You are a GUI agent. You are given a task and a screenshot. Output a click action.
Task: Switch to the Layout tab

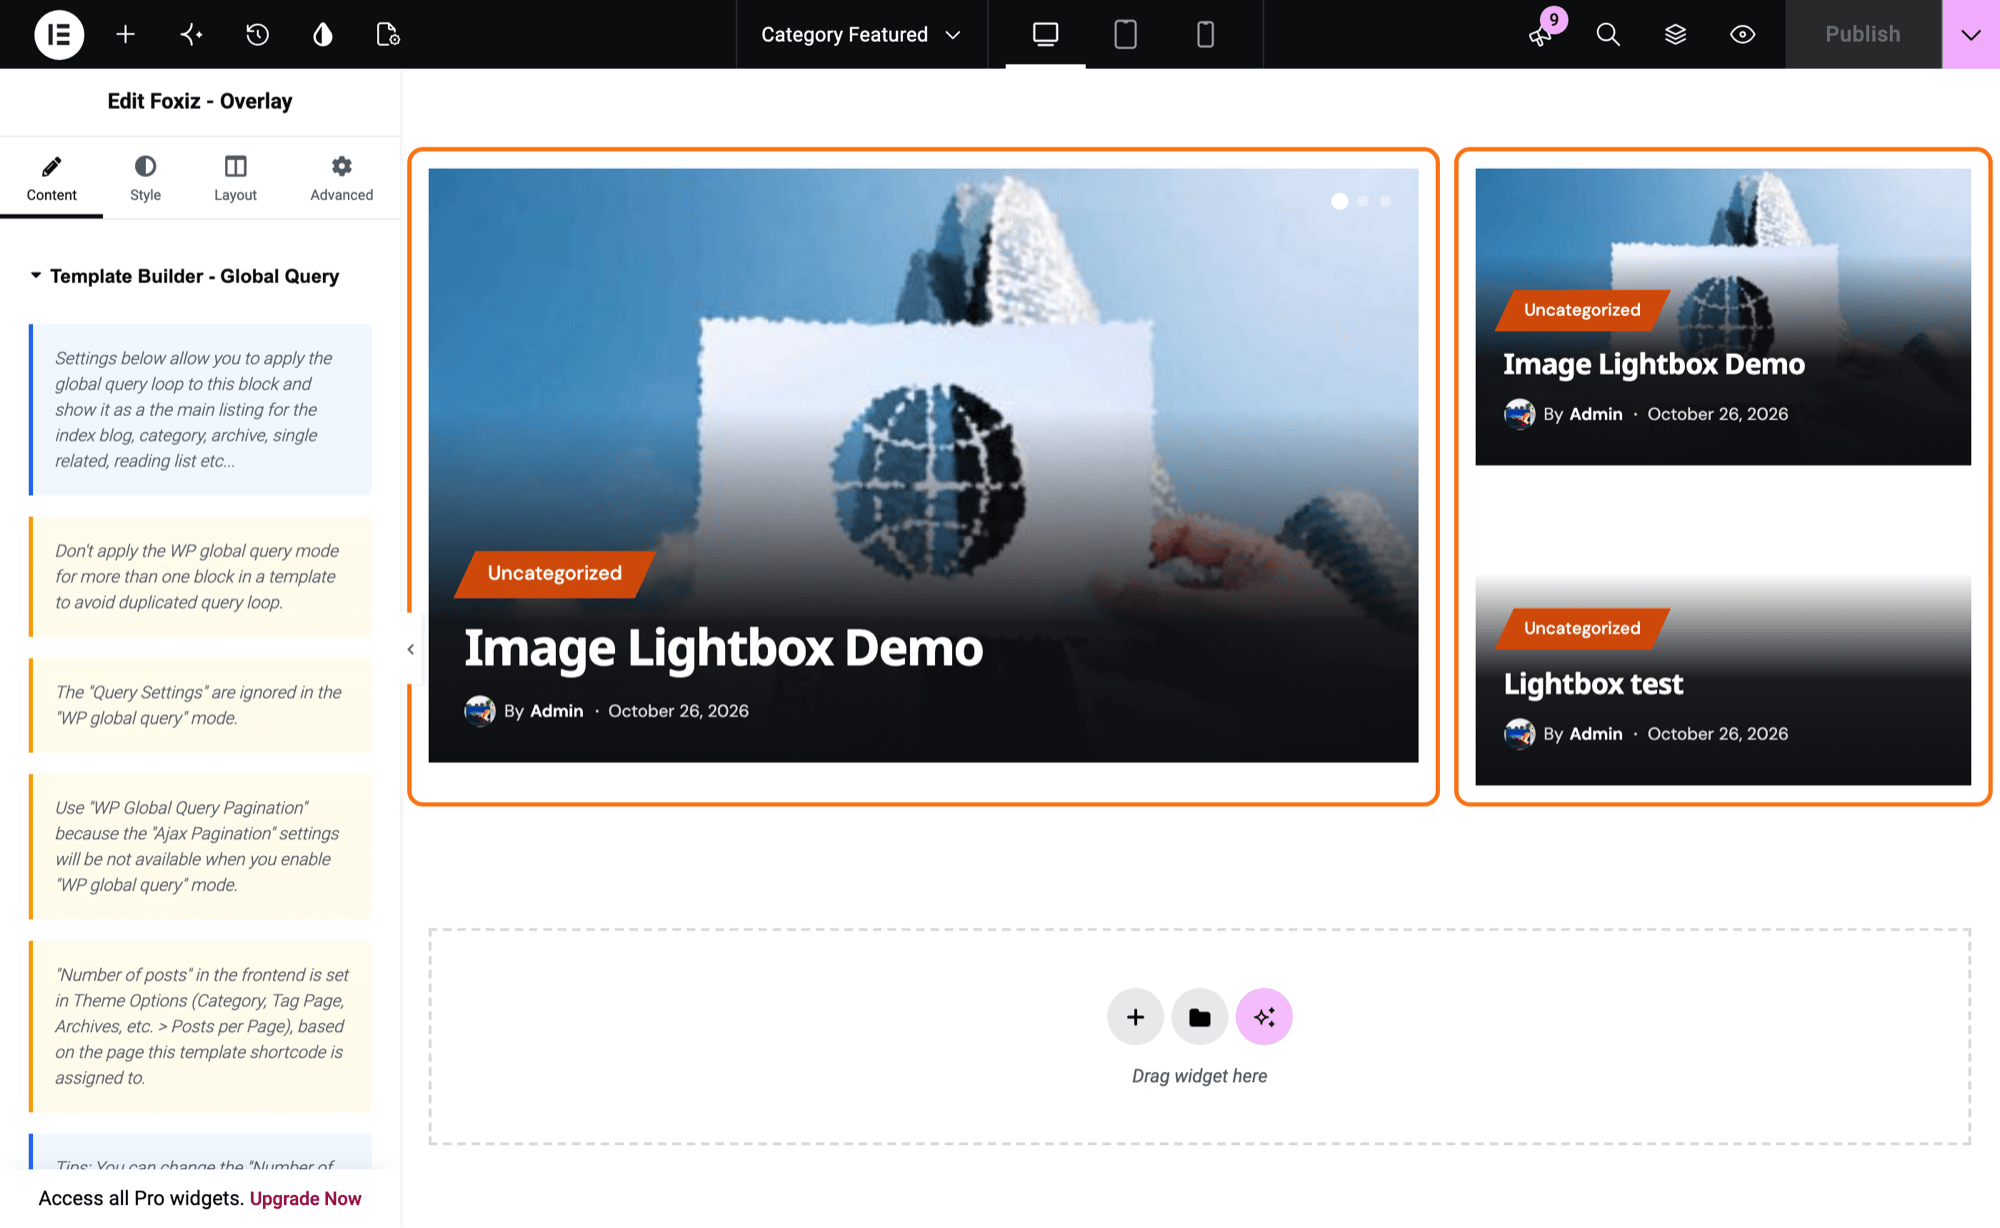point(235,180)
